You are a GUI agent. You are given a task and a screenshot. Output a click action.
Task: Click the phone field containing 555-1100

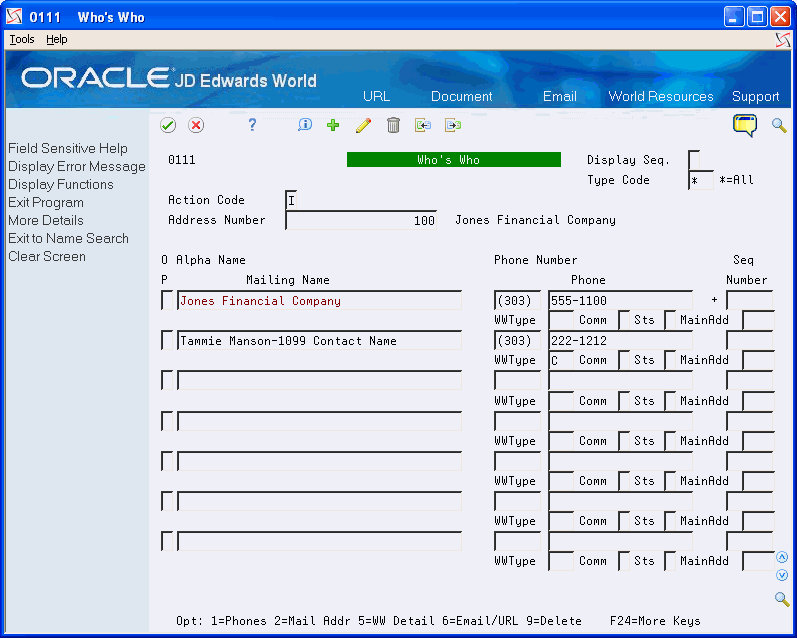(621, 300)
